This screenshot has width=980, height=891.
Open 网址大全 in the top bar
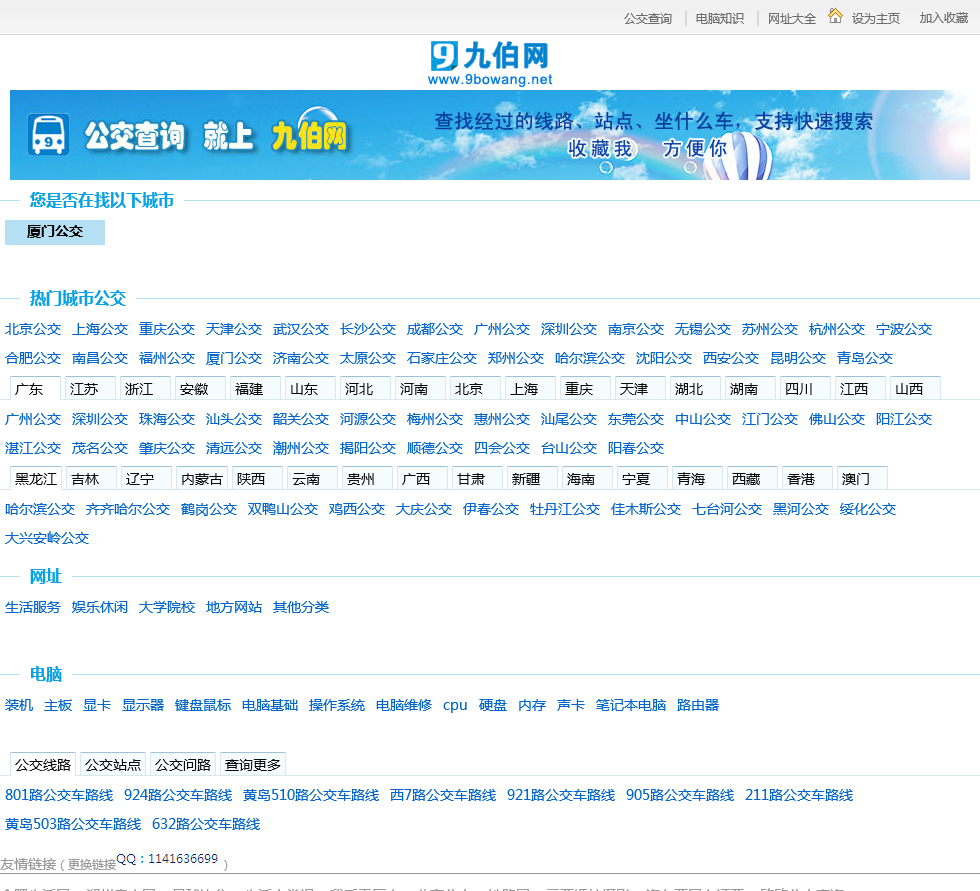click(x=791, y=18)
